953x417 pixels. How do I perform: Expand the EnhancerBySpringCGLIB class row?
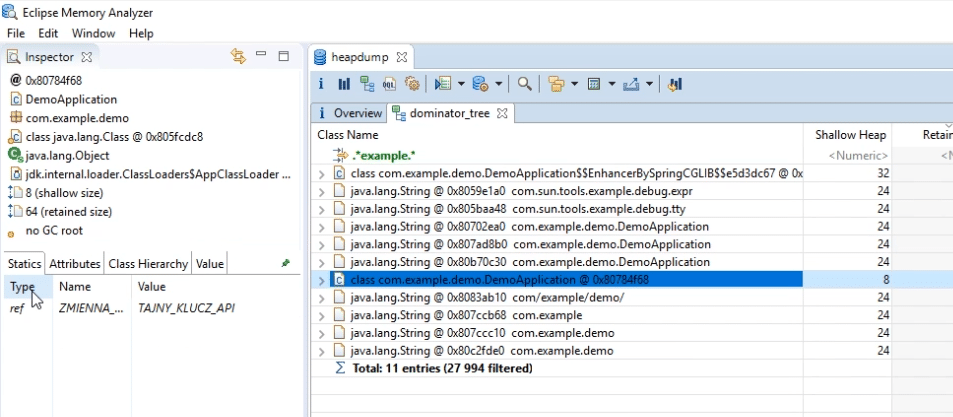point(322,174)
